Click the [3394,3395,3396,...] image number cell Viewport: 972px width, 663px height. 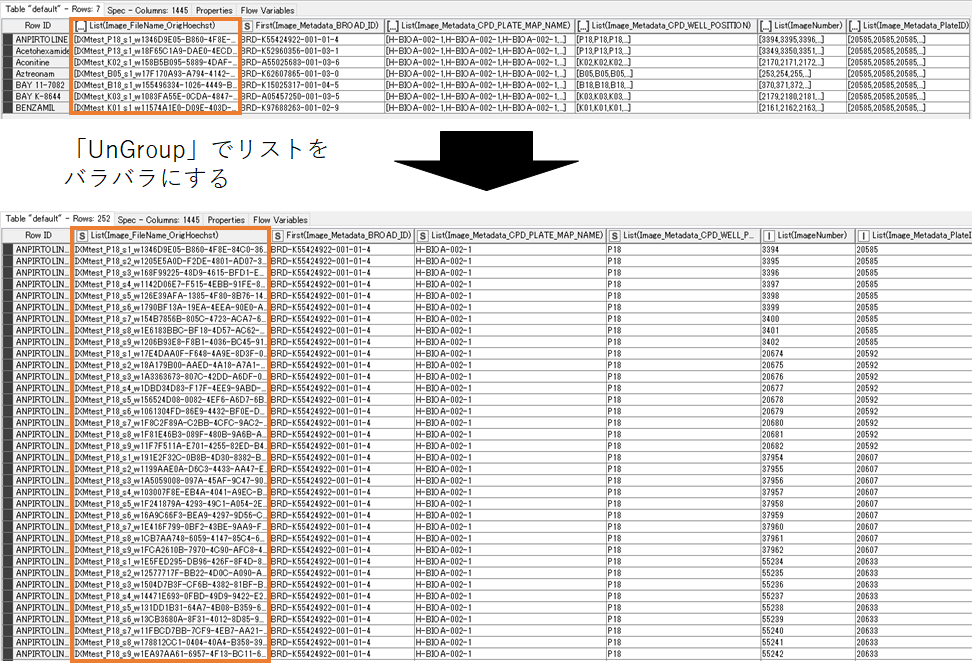coord(802,40)
